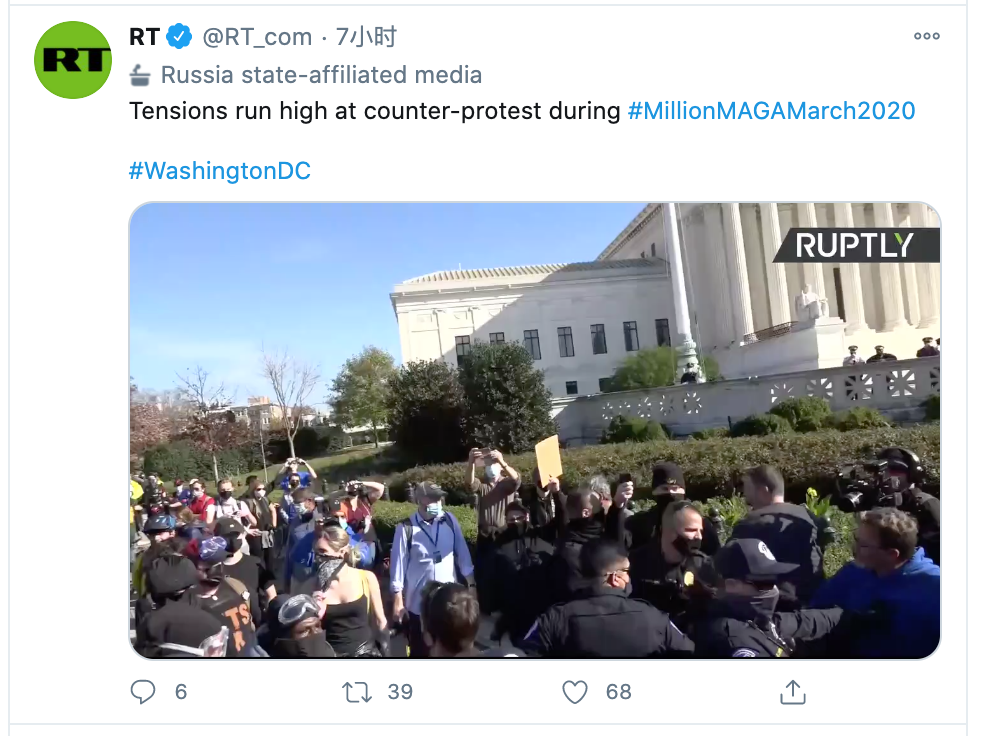The width and height of the screenshot is (982, 736).
Task: Click the tweet text about tensions
Action: tap(375, 111)
